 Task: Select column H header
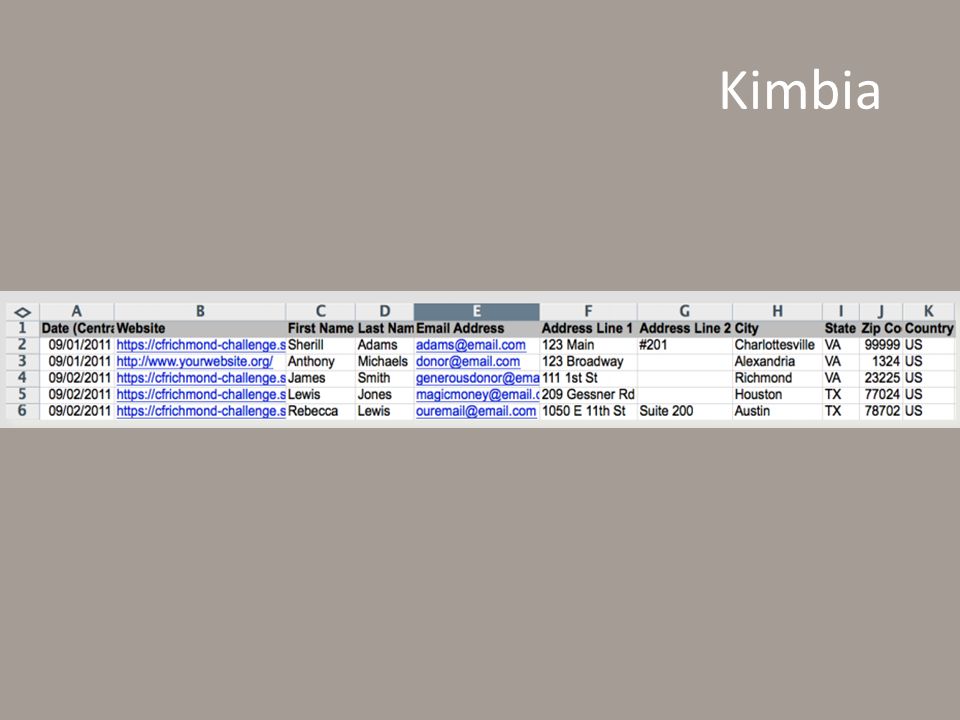pyautogui.click(x=778, y=312)
